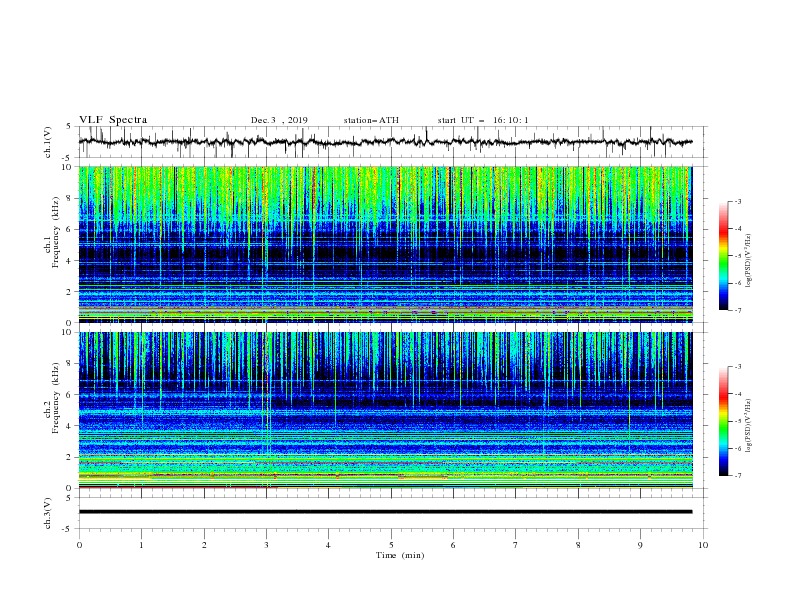Click the '8' tick label on the time axis

pos(578,545)
